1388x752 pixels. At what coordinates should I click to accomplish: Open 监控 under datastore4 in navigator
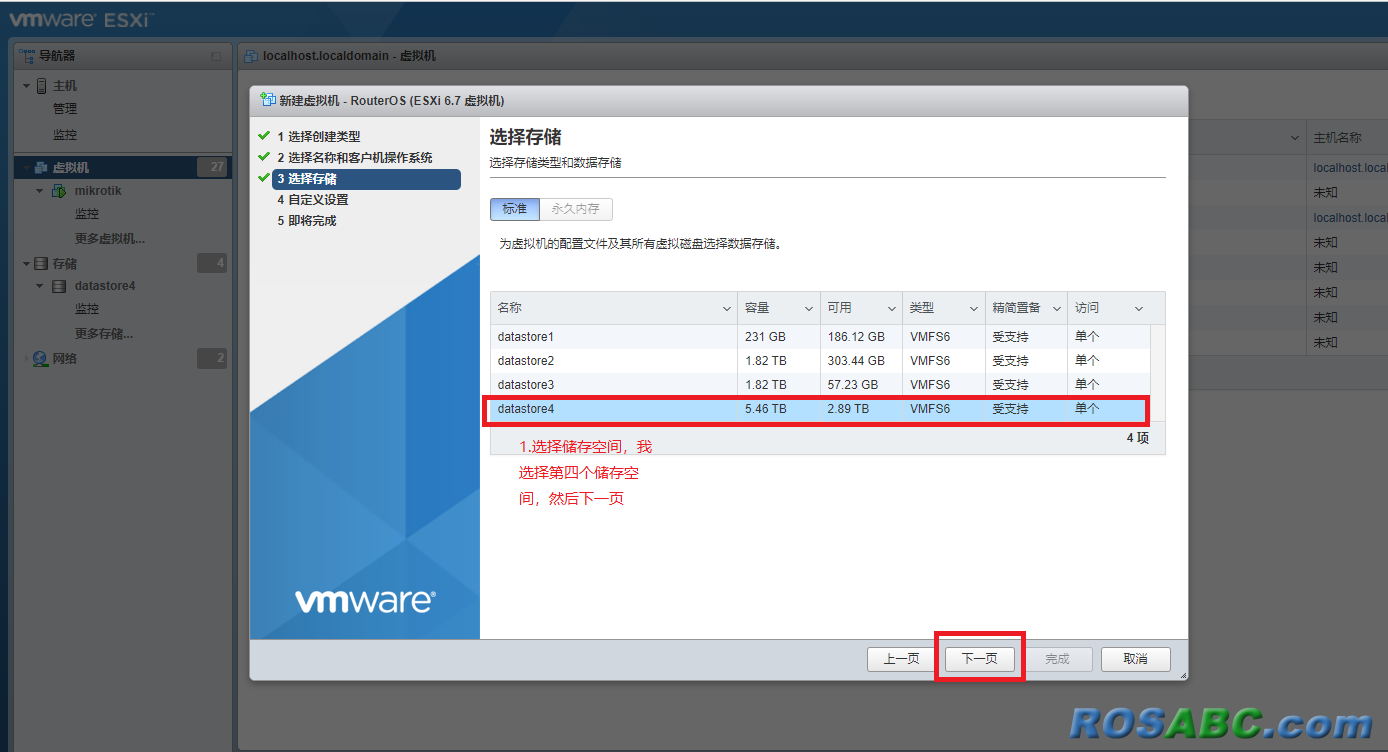[x=87, y=309]
